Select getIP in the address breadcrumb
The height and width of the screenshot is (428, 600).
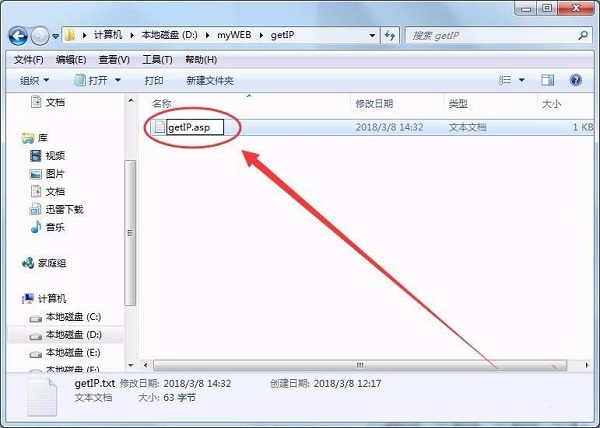(x=282, y=35)
